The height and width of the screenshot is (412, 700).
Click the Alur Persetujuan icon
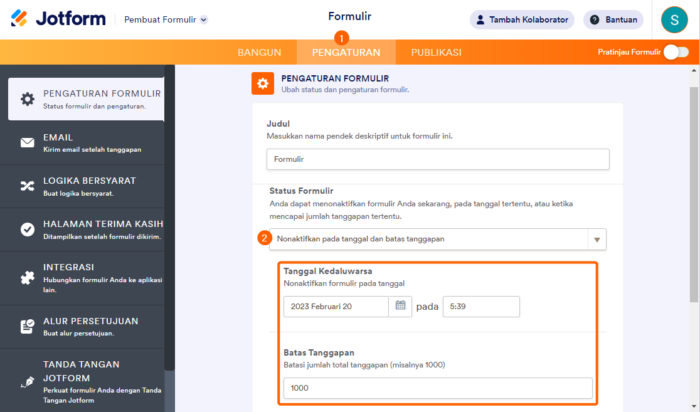[x=27, y=326]
